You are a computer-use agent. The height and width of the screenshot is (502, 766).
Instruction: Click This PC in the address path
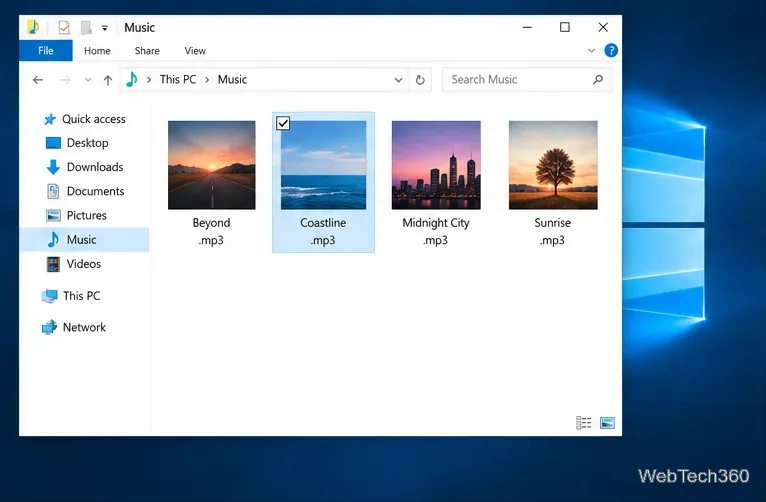pyautogui.click(x=178, y=79)
